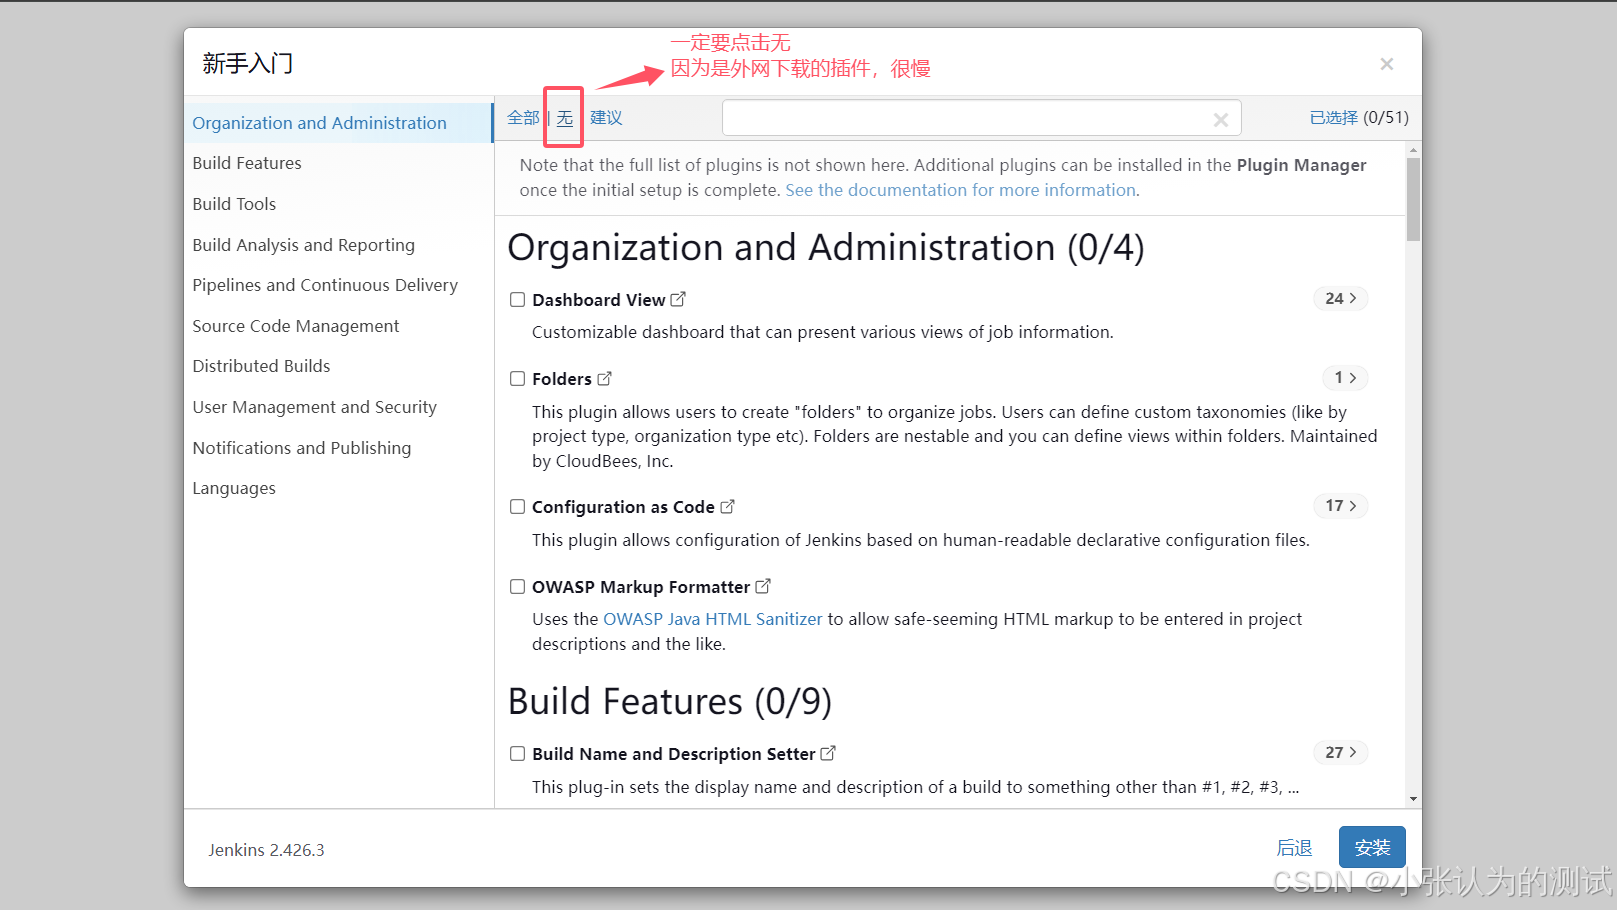Open Languages category
Viewport: 1617px width, 910px height.
tap(234, 488)
